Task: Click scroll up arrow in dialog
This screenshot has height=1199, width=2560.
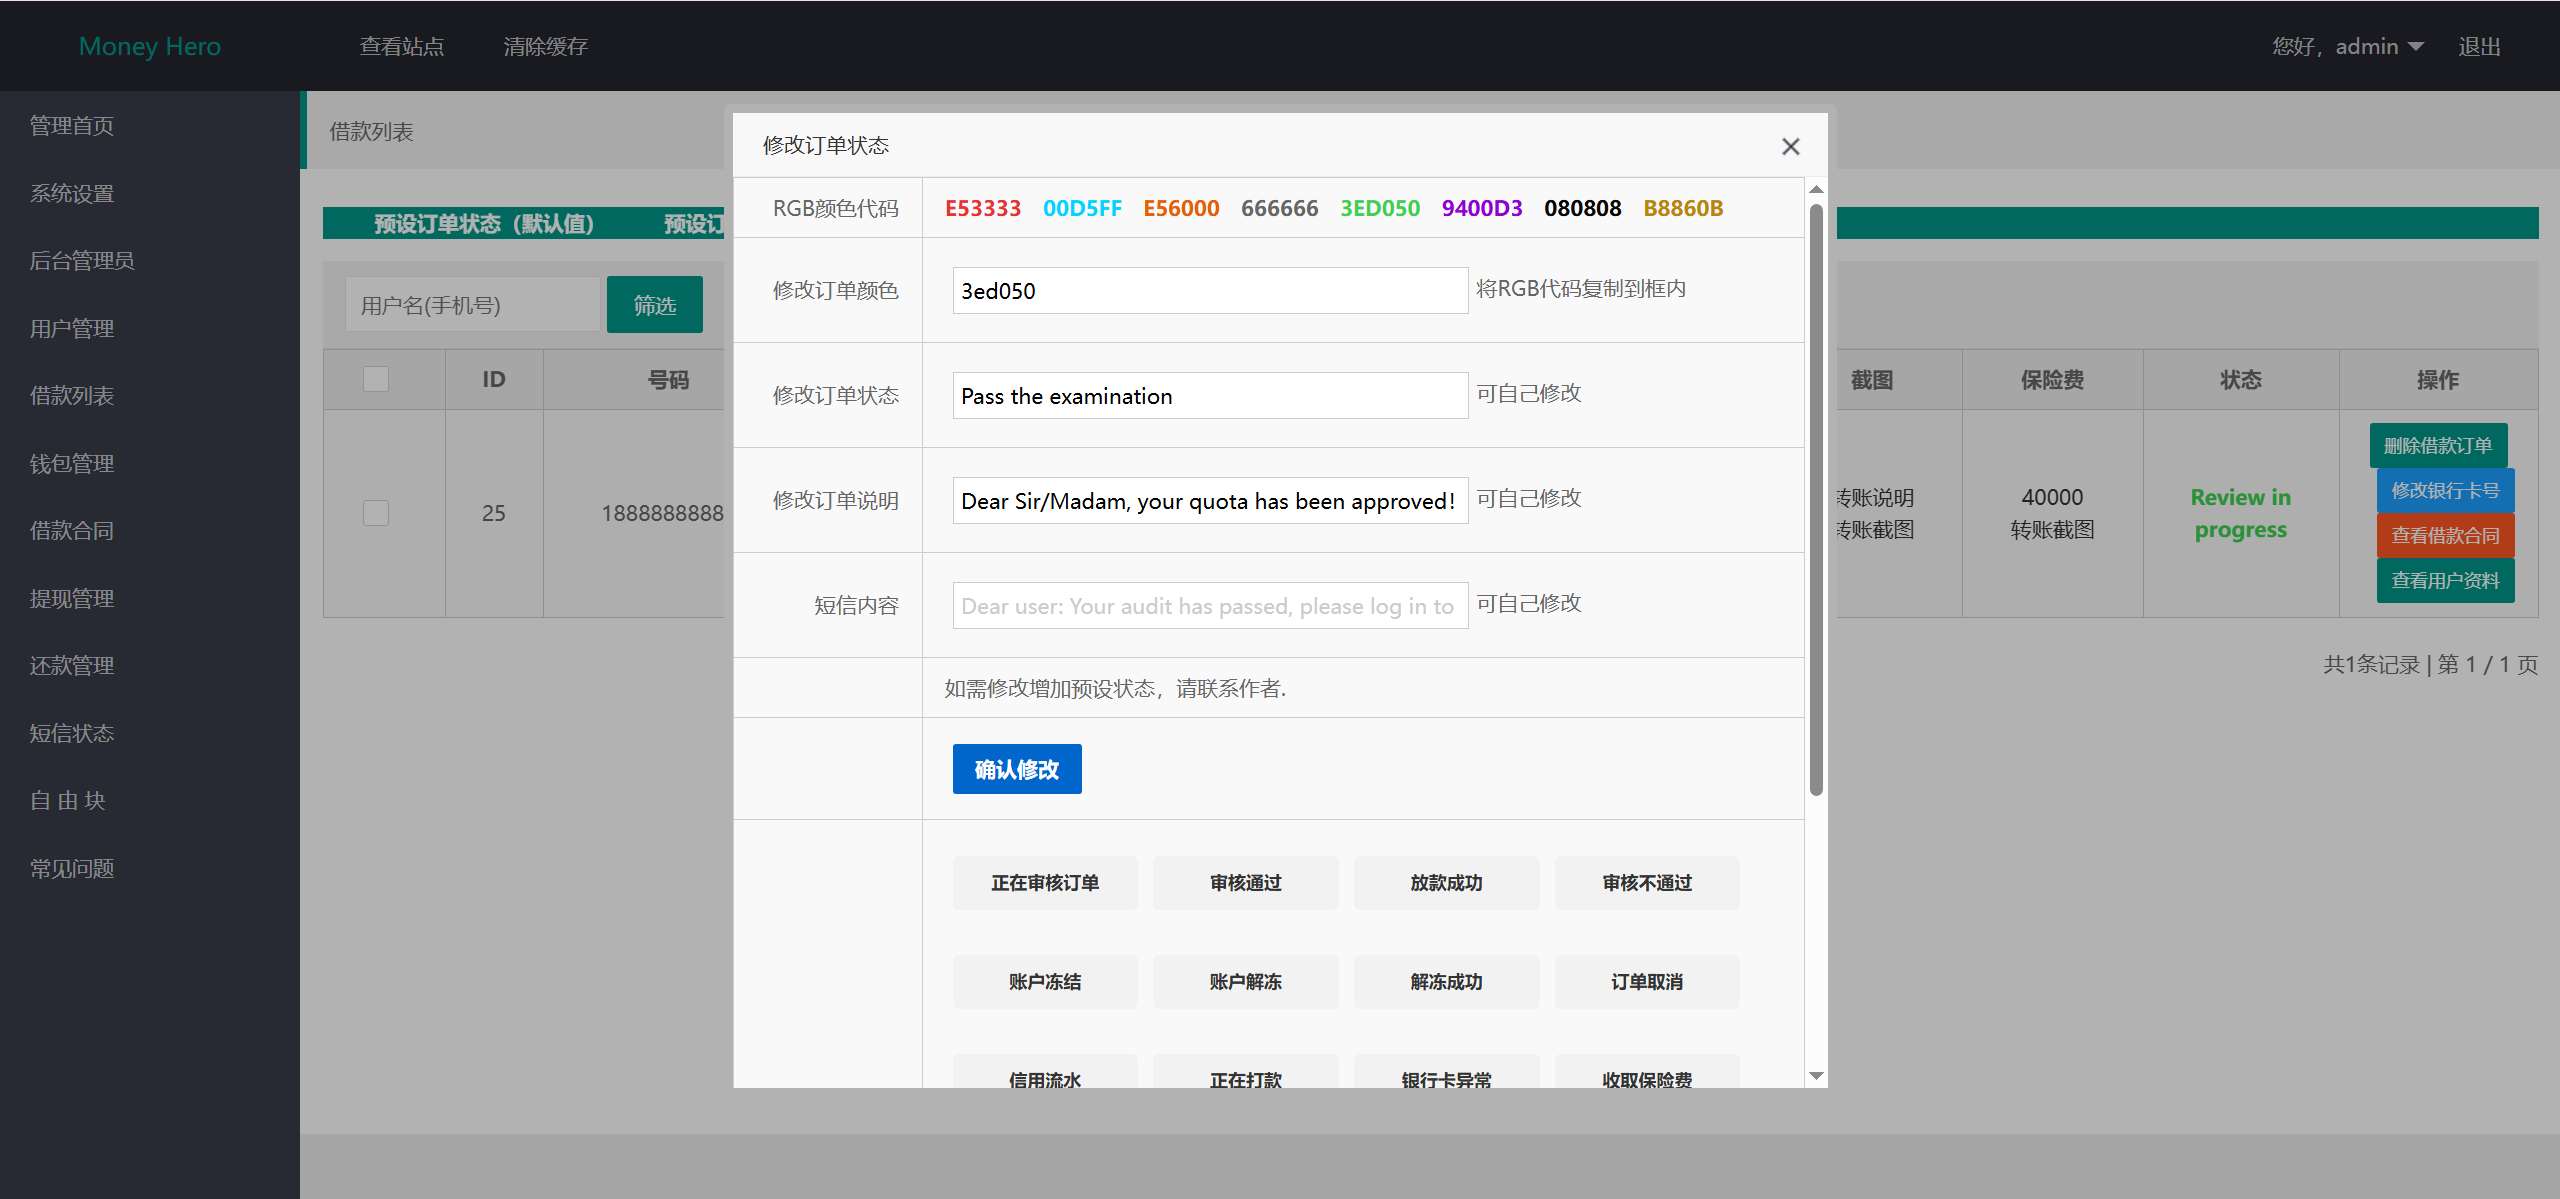Action: coord(1816,190)
